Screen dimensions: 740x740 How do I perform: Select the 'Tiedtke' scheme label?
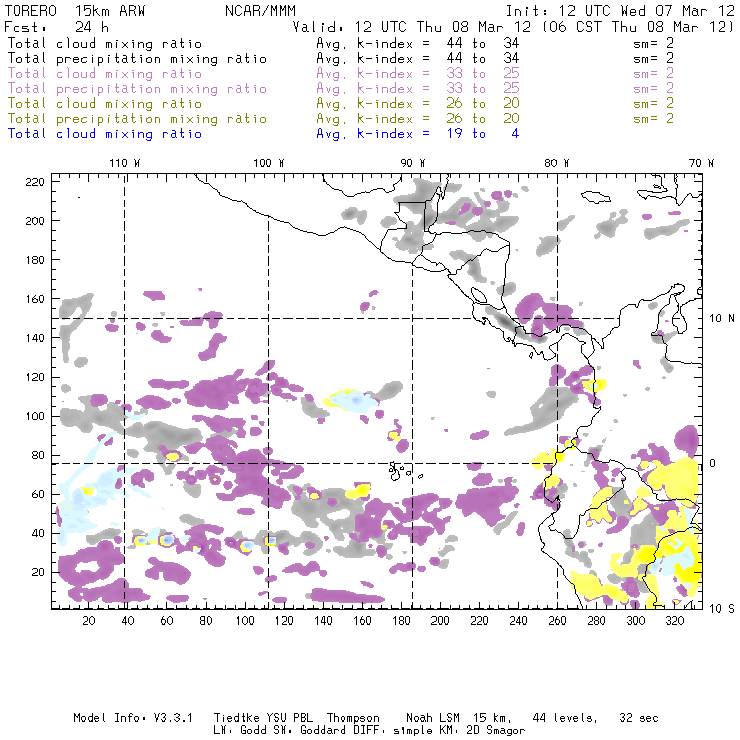click(237, 718)
